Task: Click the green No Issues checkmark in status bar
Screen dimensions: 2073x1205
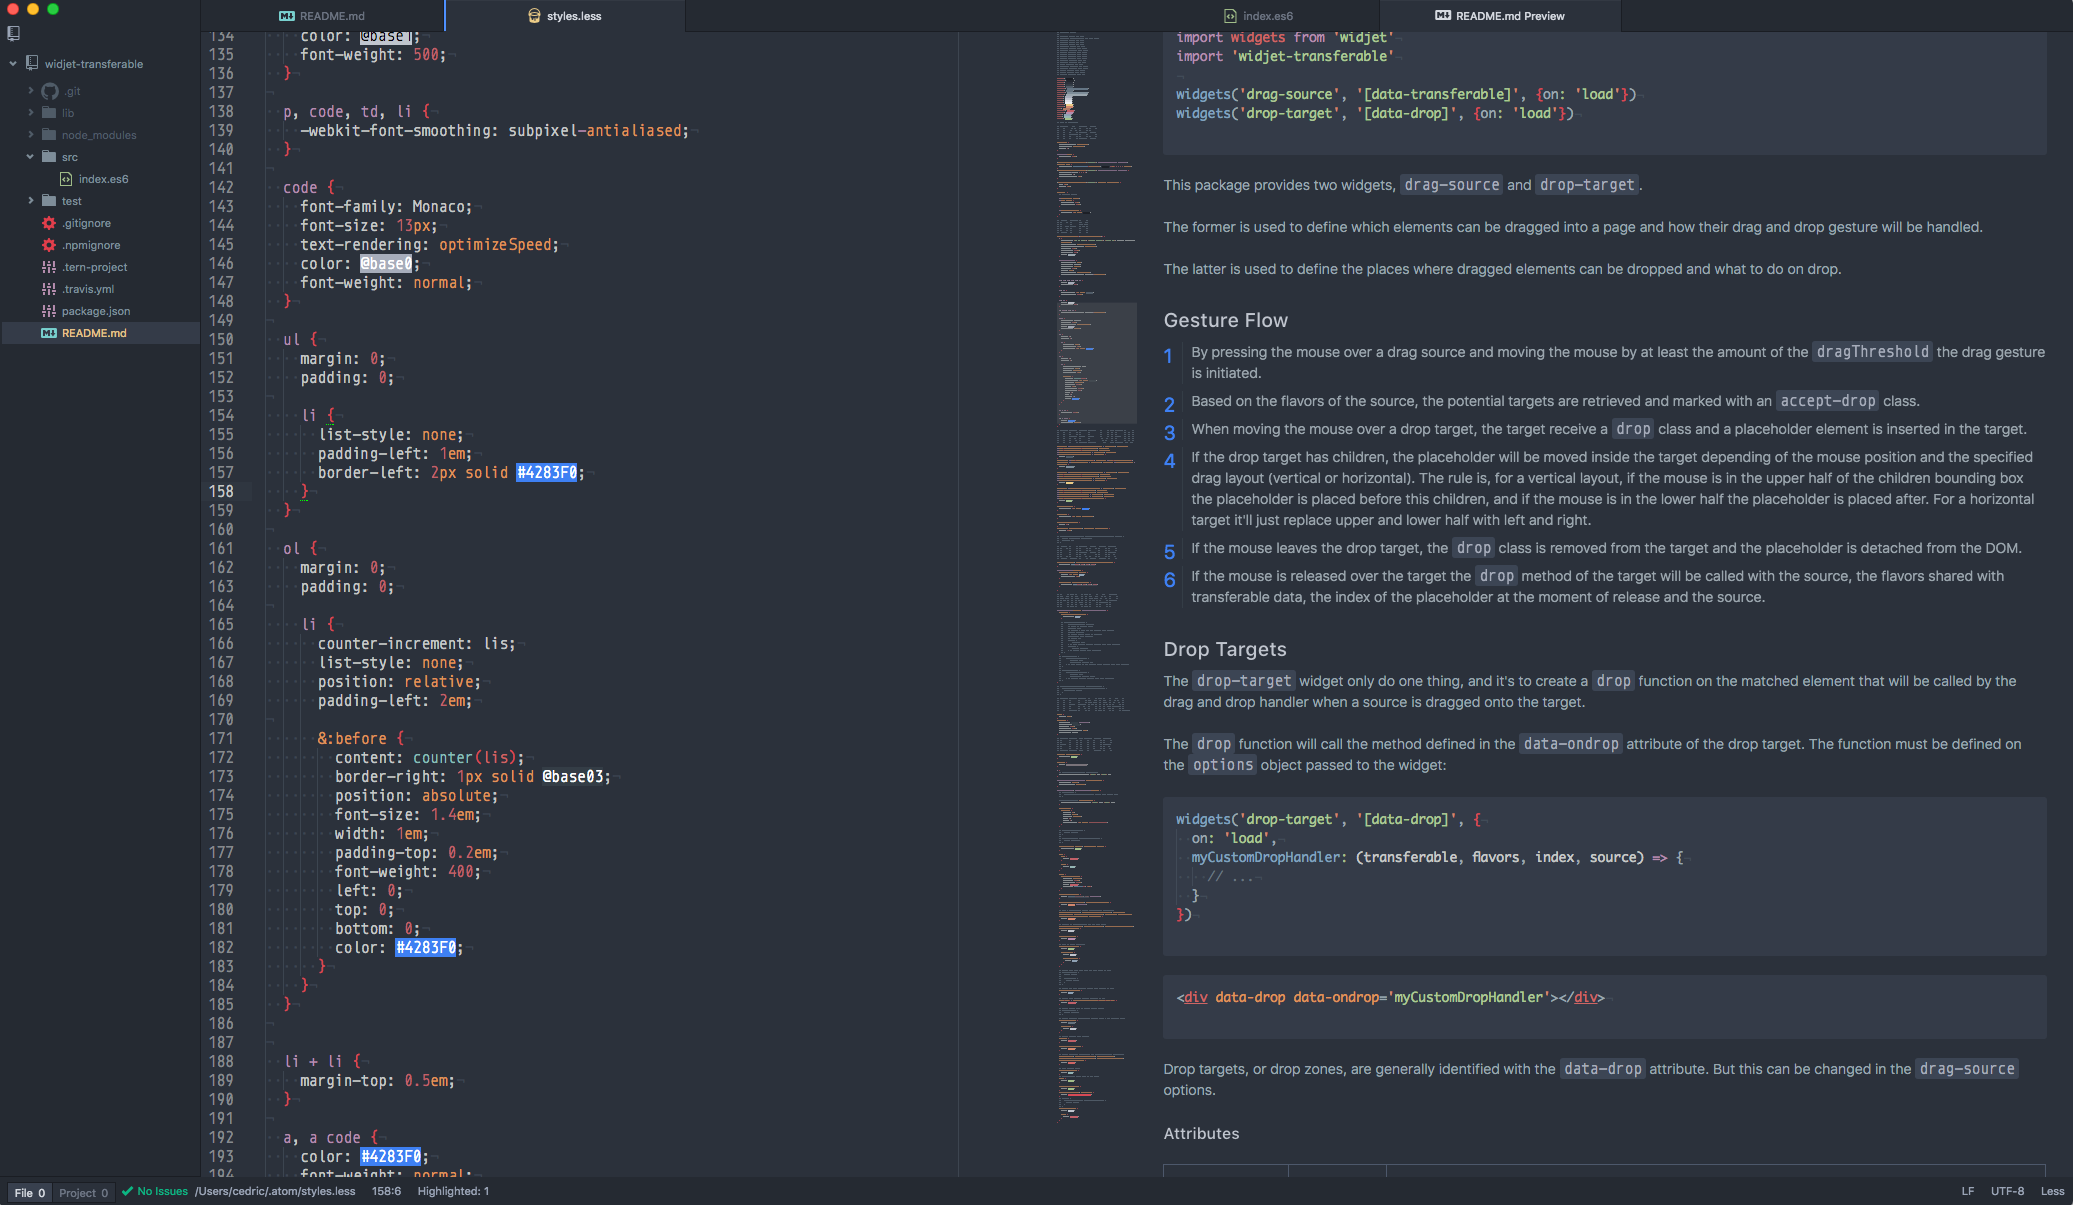Action: click(x=127, y=1191)
